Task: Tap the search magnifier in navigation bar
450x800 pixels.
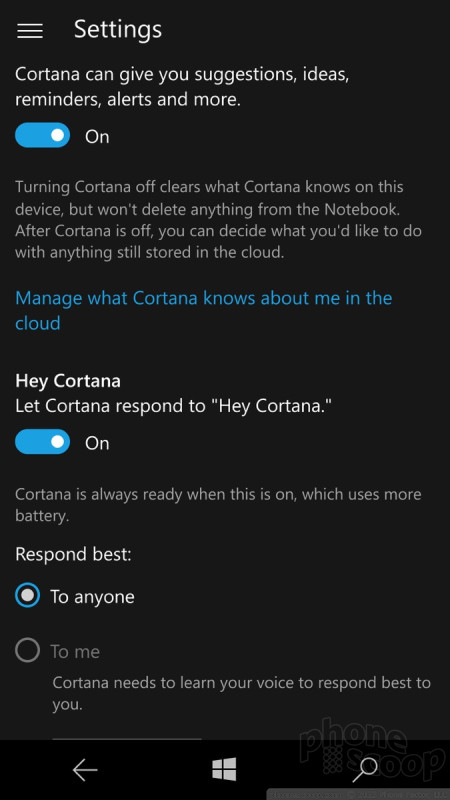Action: pos(365,769)
